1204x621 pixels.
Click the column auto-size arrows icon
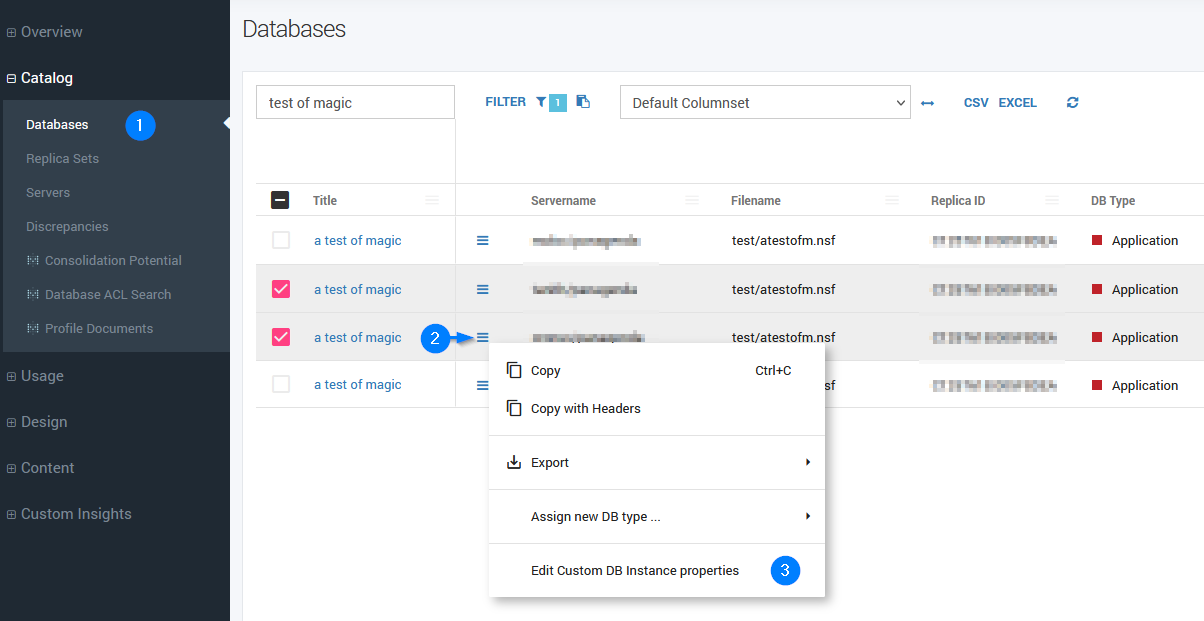927,103
